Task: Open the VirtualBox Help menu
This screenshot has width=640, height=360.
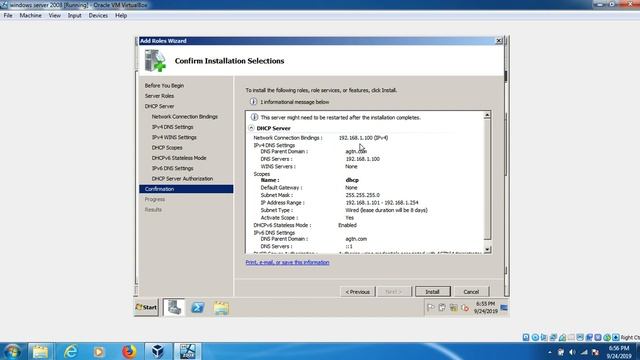Action: 121,16
